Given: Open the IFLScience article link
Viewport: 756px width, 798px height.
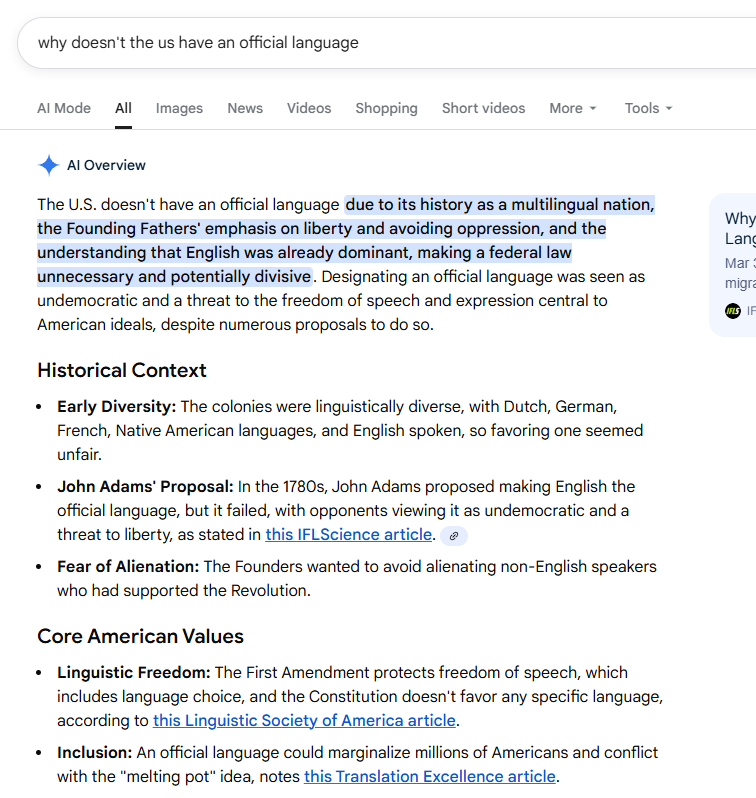Looking at the screenshot, I should pyautogui.click(x=349, y=535).
